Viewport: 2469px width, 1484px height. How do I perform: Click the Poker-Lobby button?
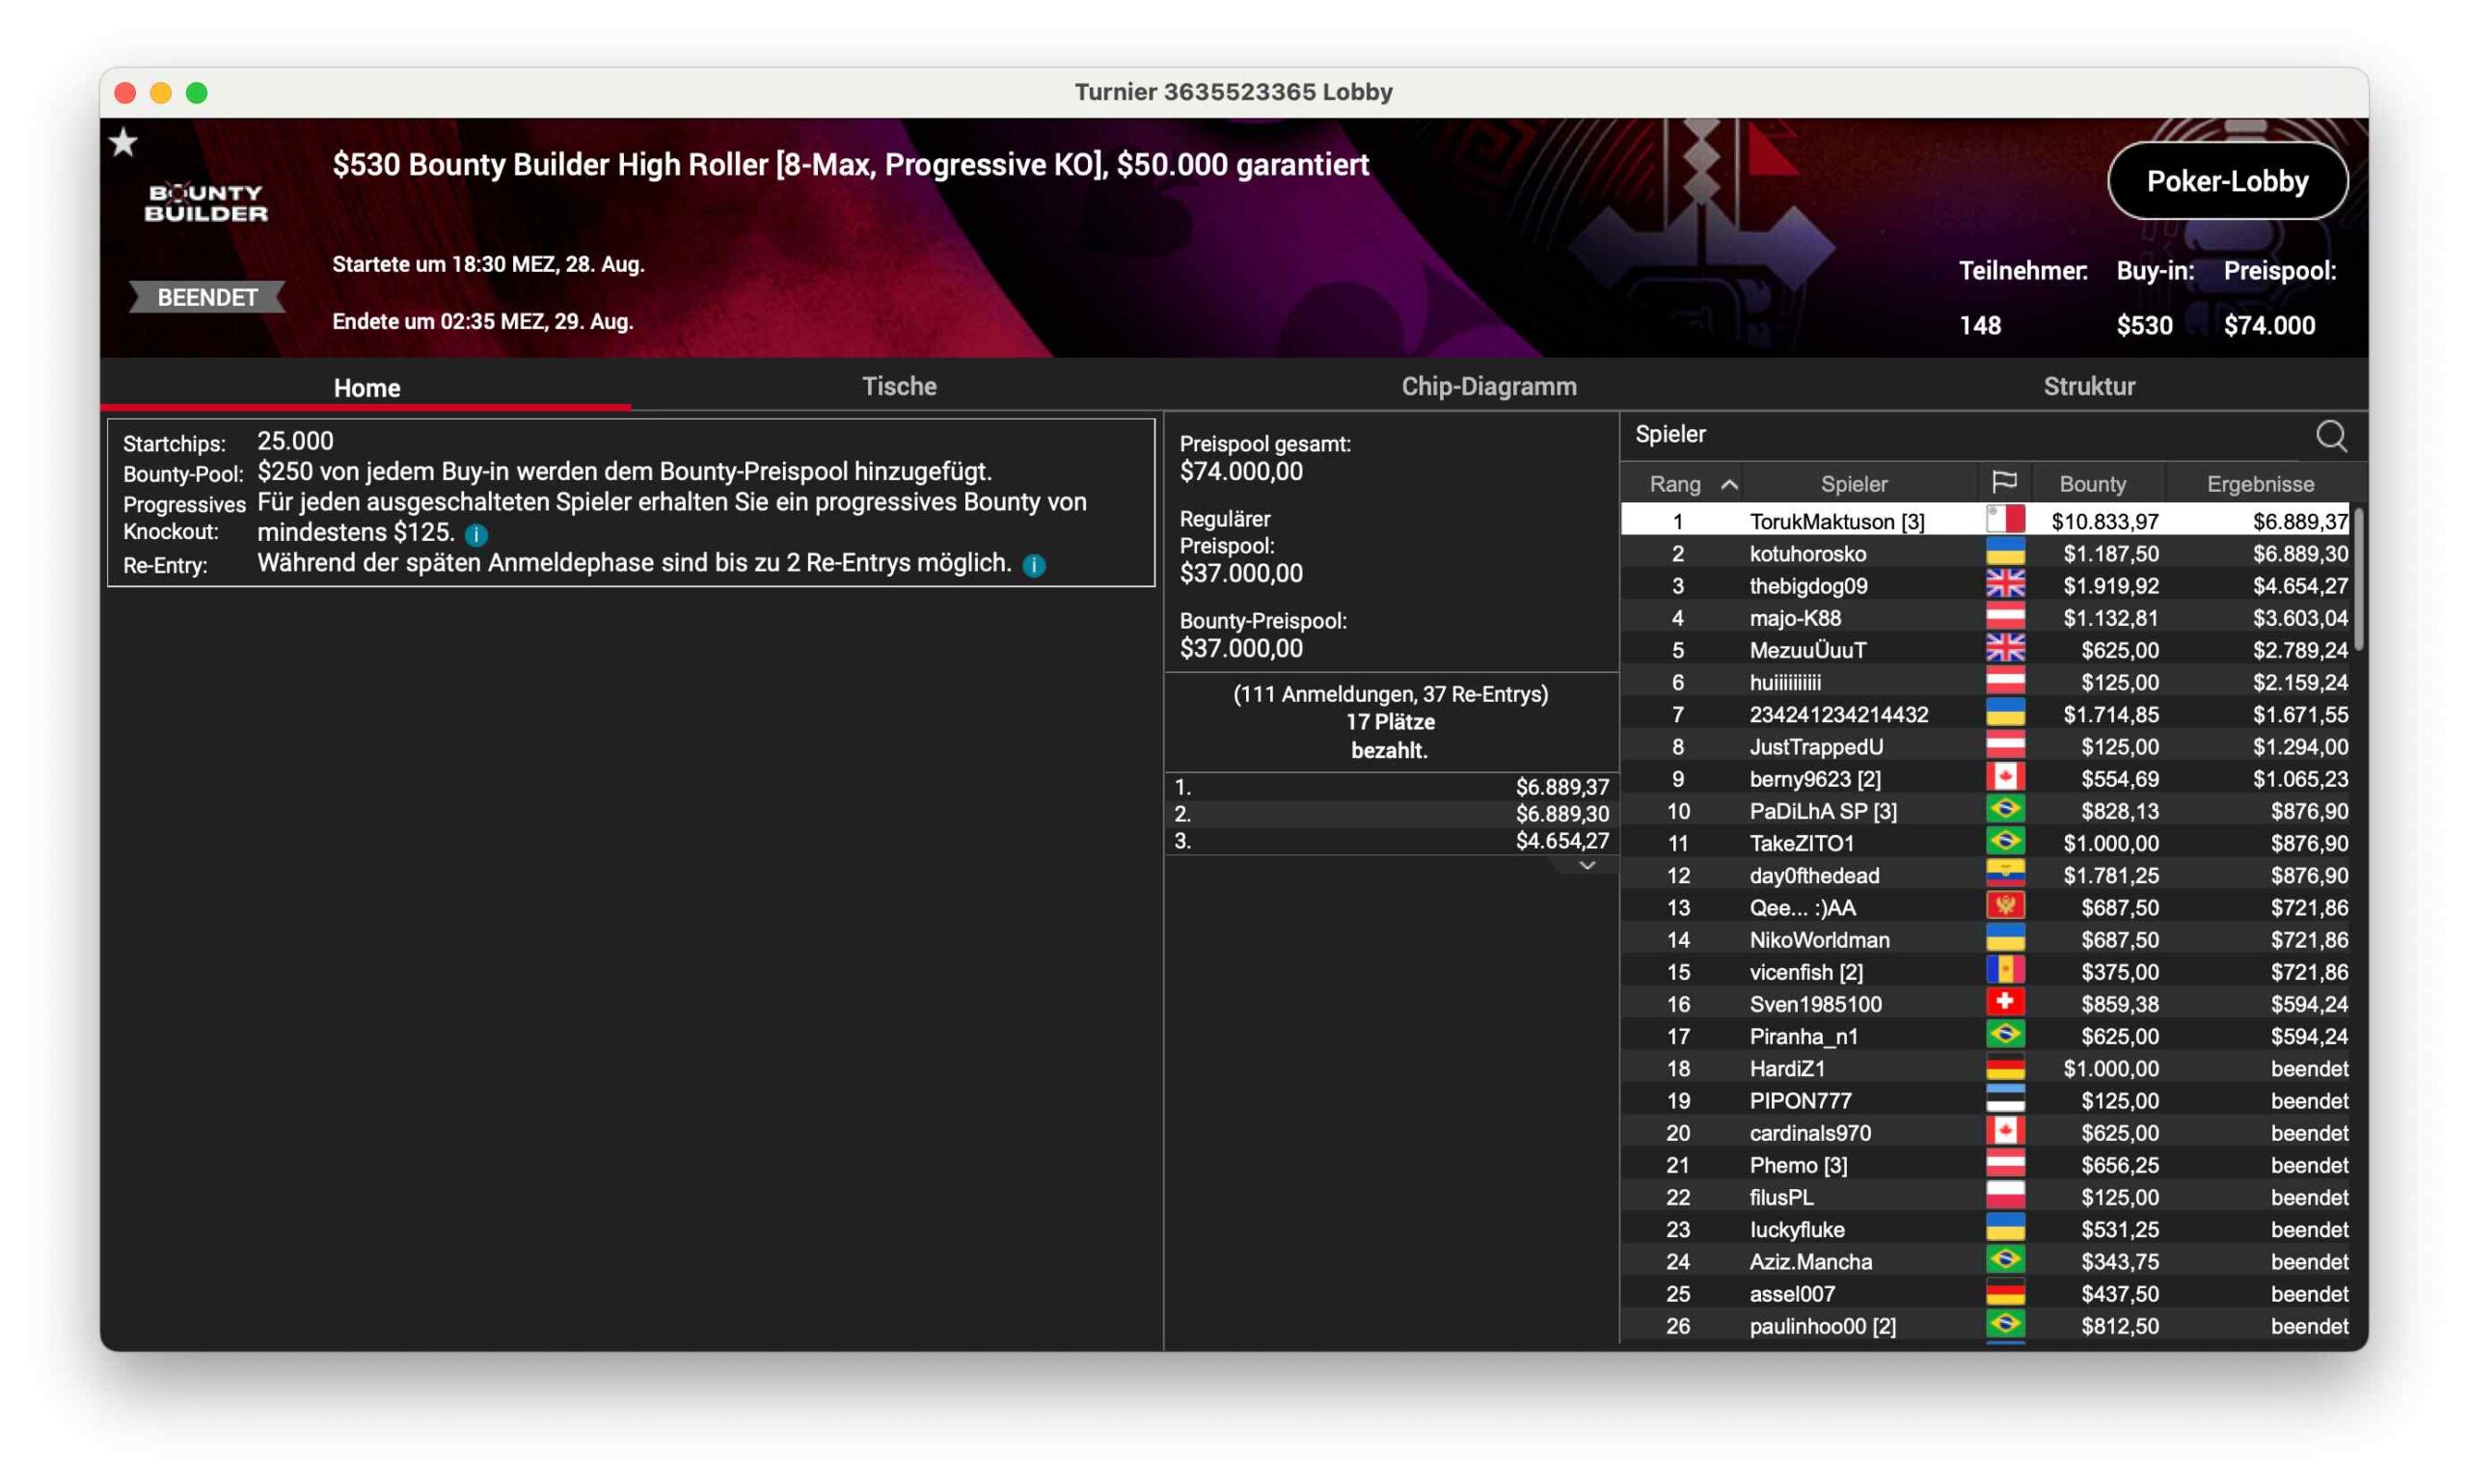click(x=2226, y=181)
